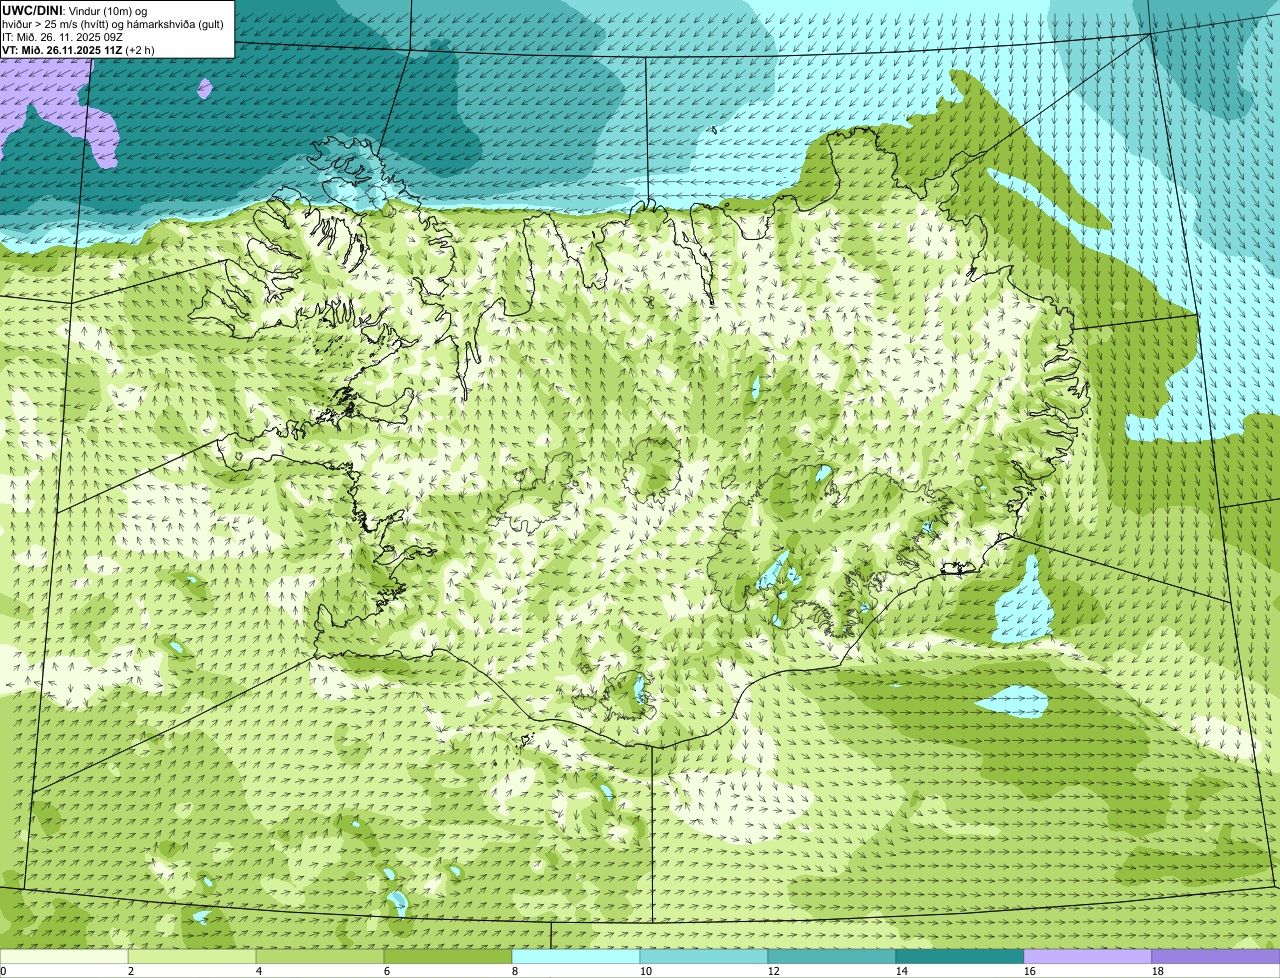Click the 'UWC/DINI: Vindur (10m) og' title line

point(75,10)
